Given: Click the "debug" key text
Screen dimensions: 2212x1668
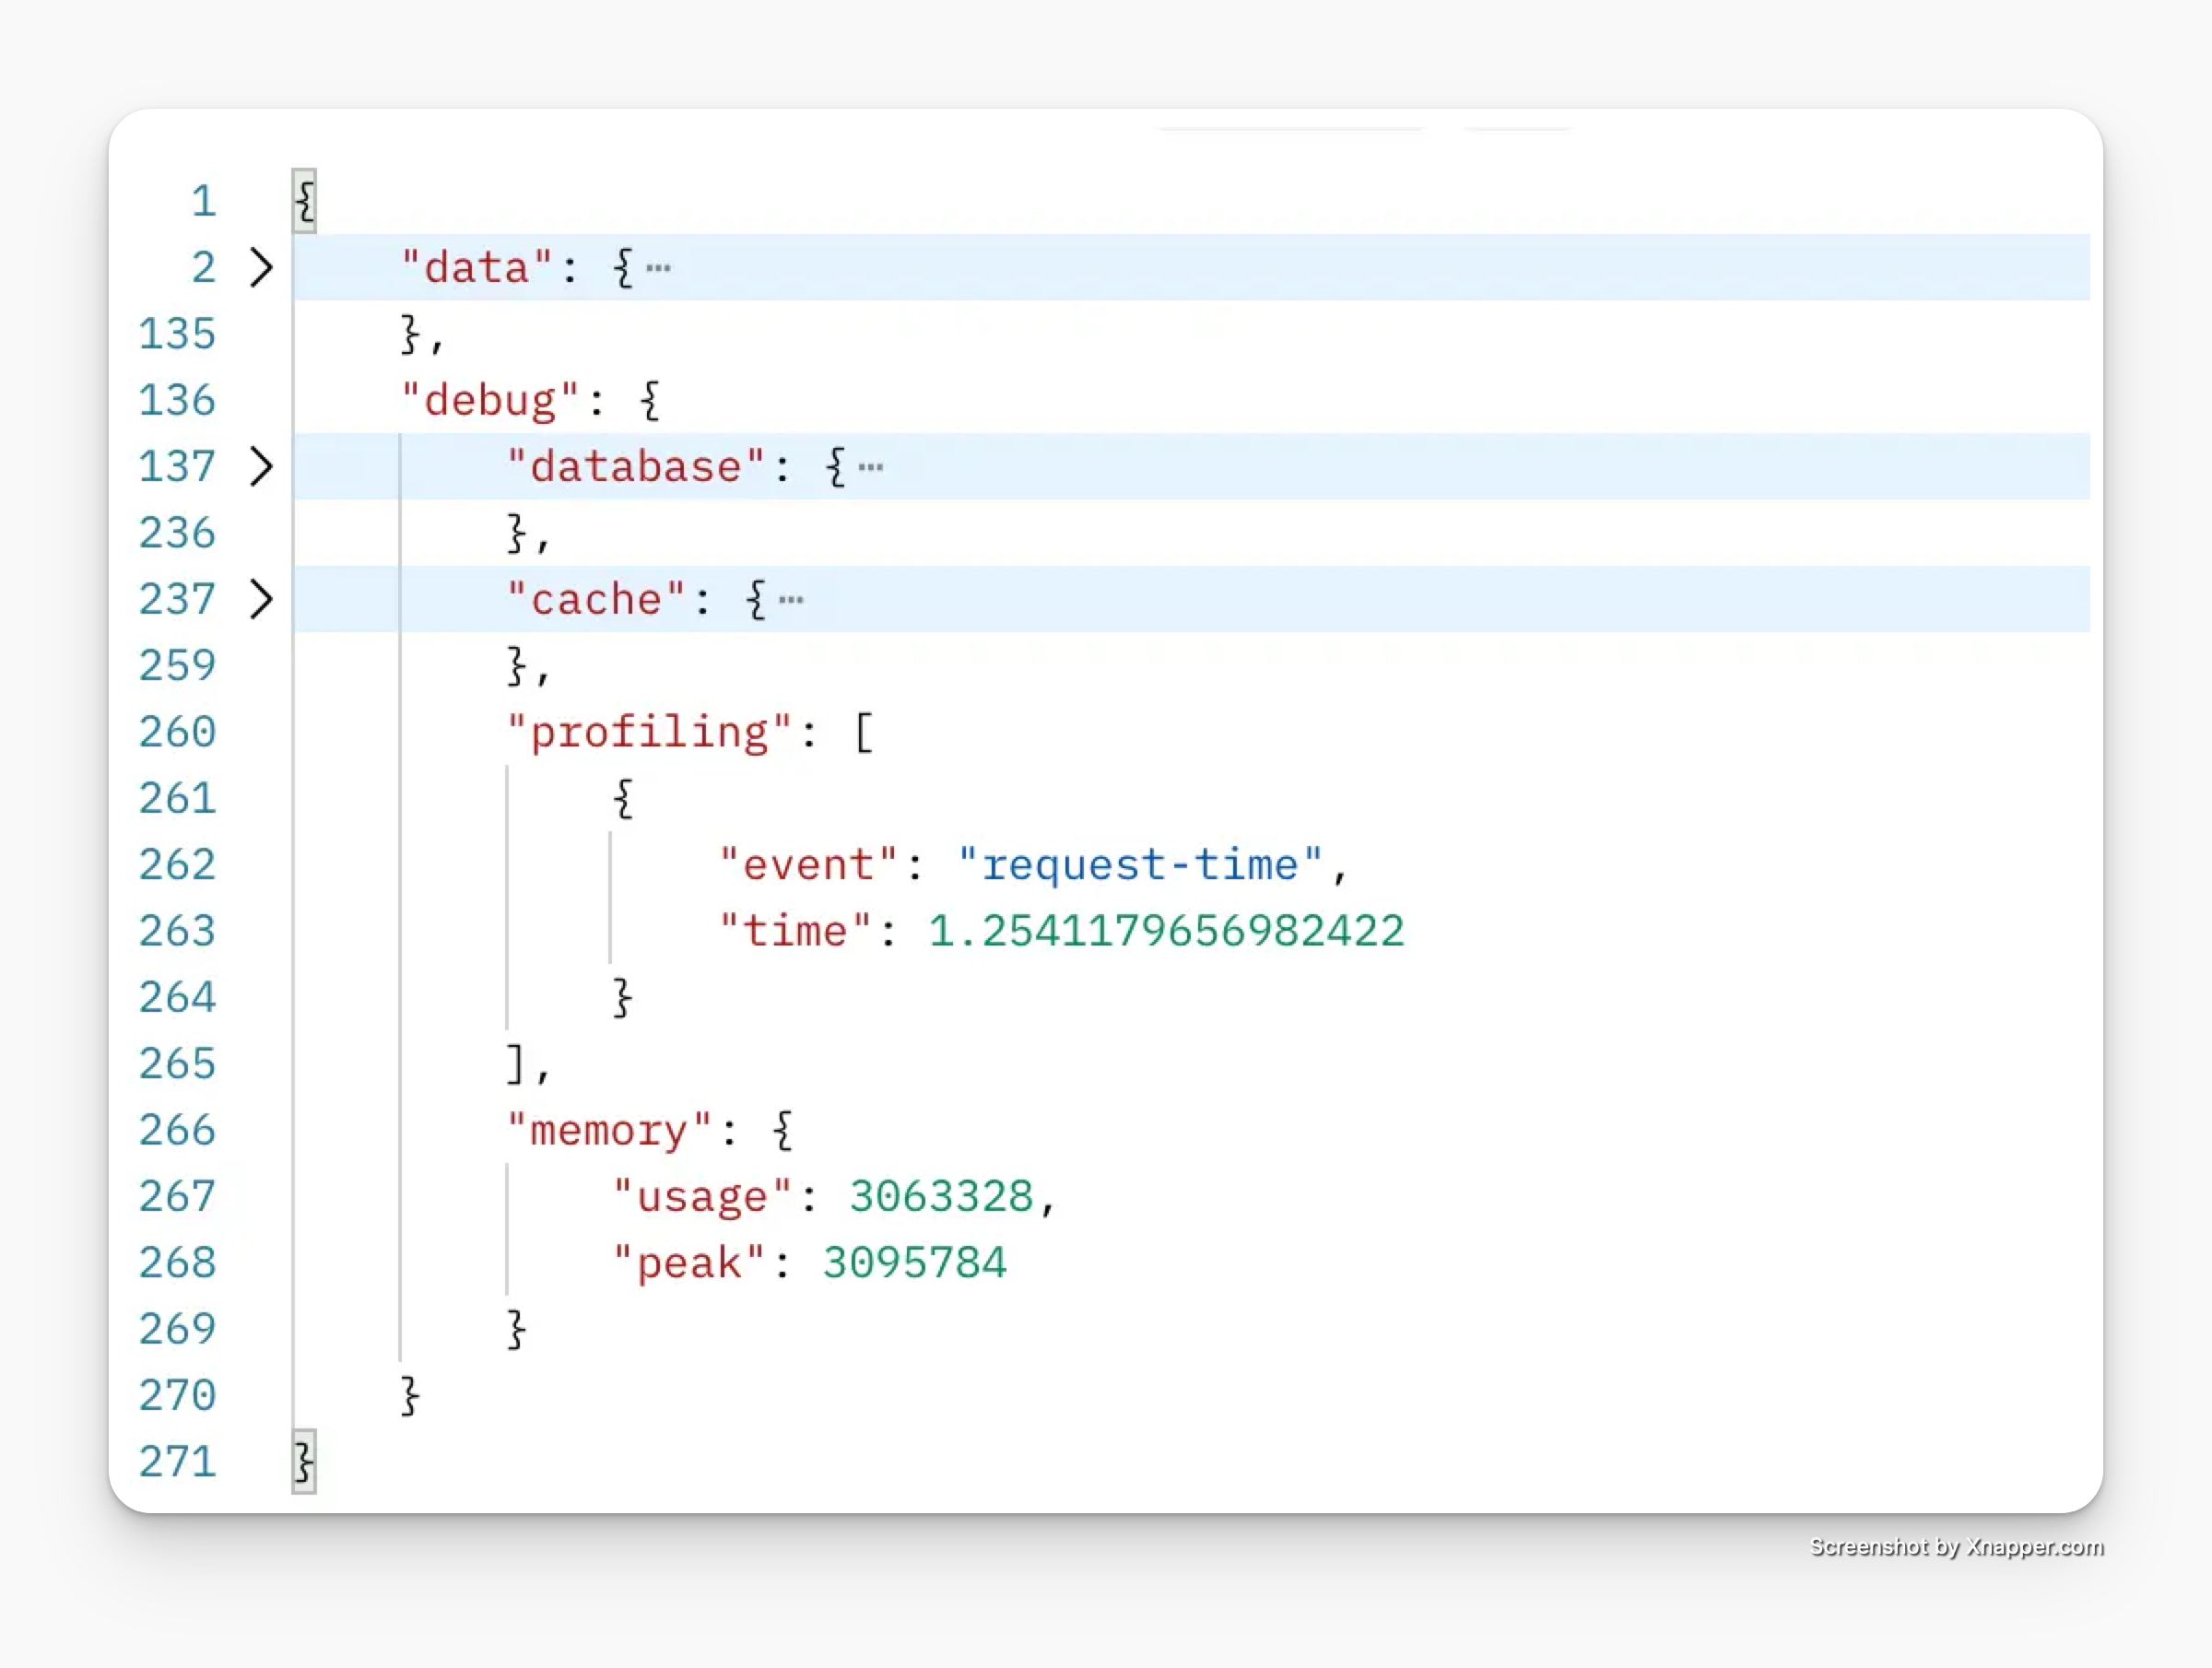Looking at the screenshot, I should (x=489, y=400).
